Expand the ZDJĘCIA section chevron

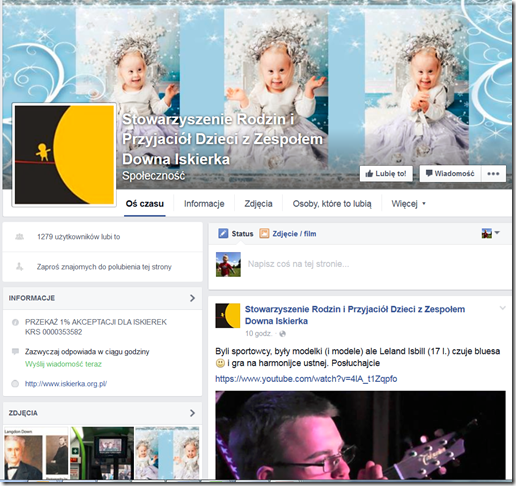[192, 413]
